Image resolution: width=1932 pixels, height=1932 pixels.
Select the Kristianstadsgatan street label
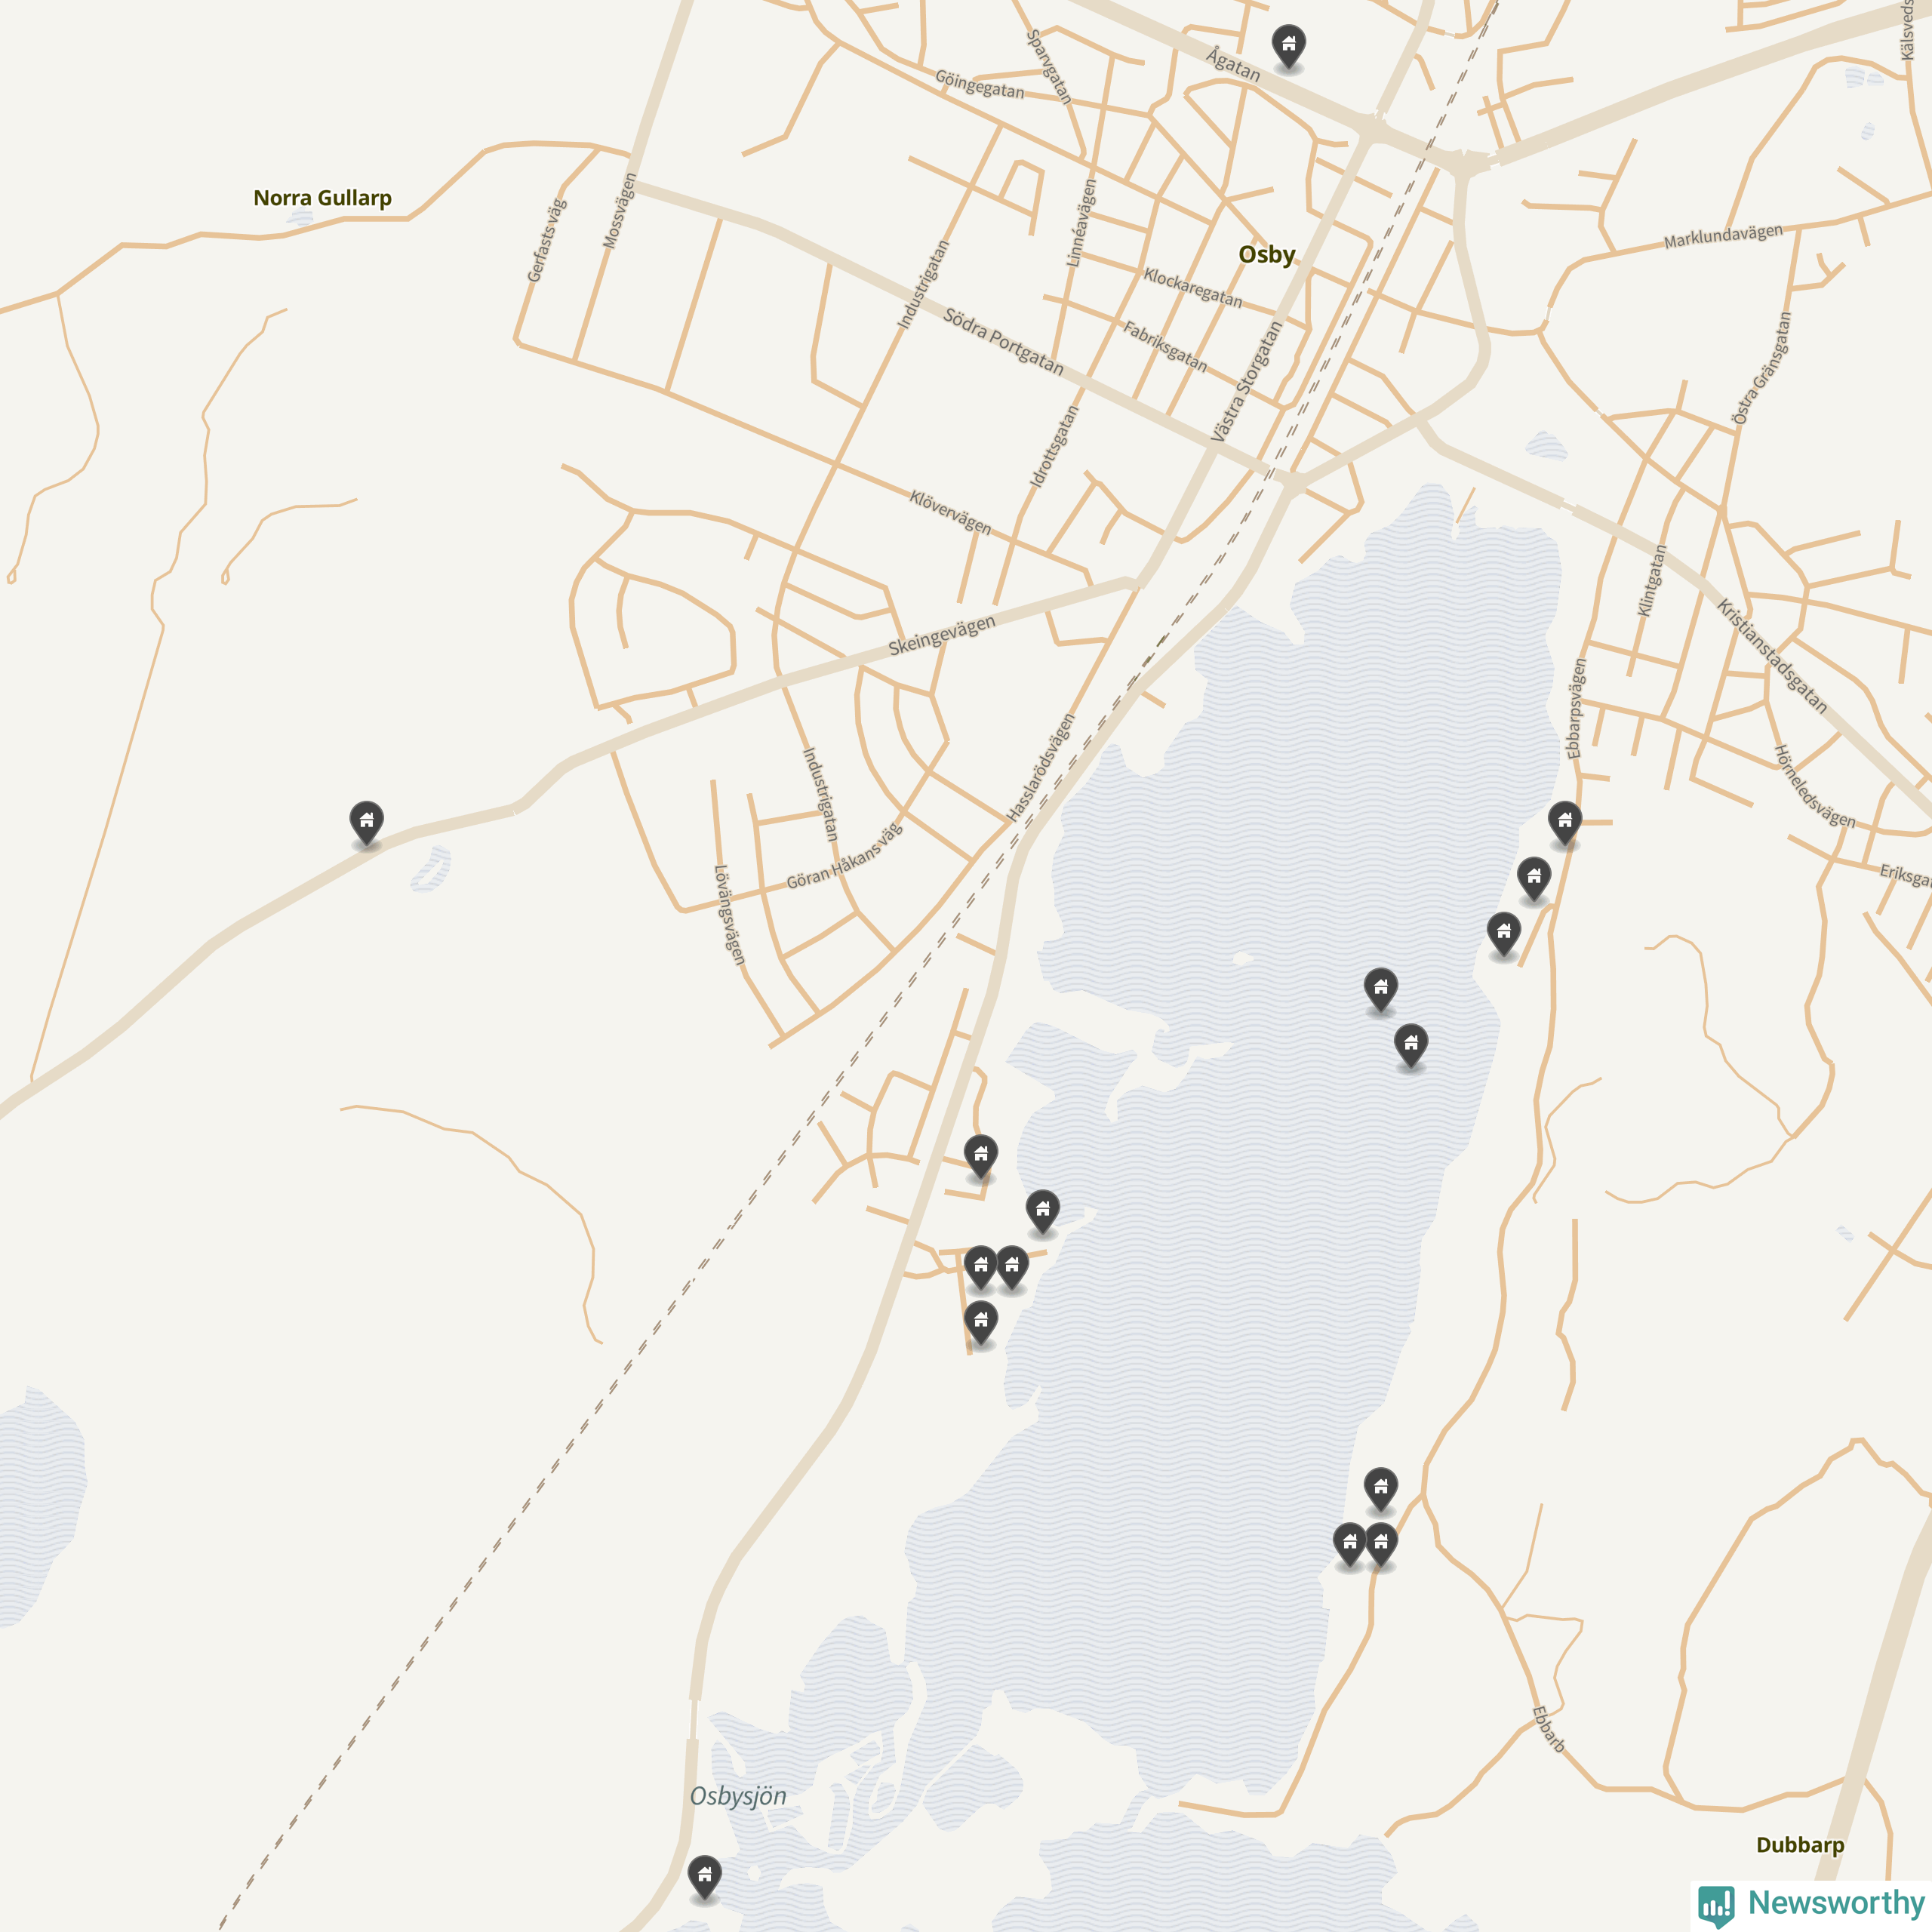pyautogui.click(x=1772, y=656)
